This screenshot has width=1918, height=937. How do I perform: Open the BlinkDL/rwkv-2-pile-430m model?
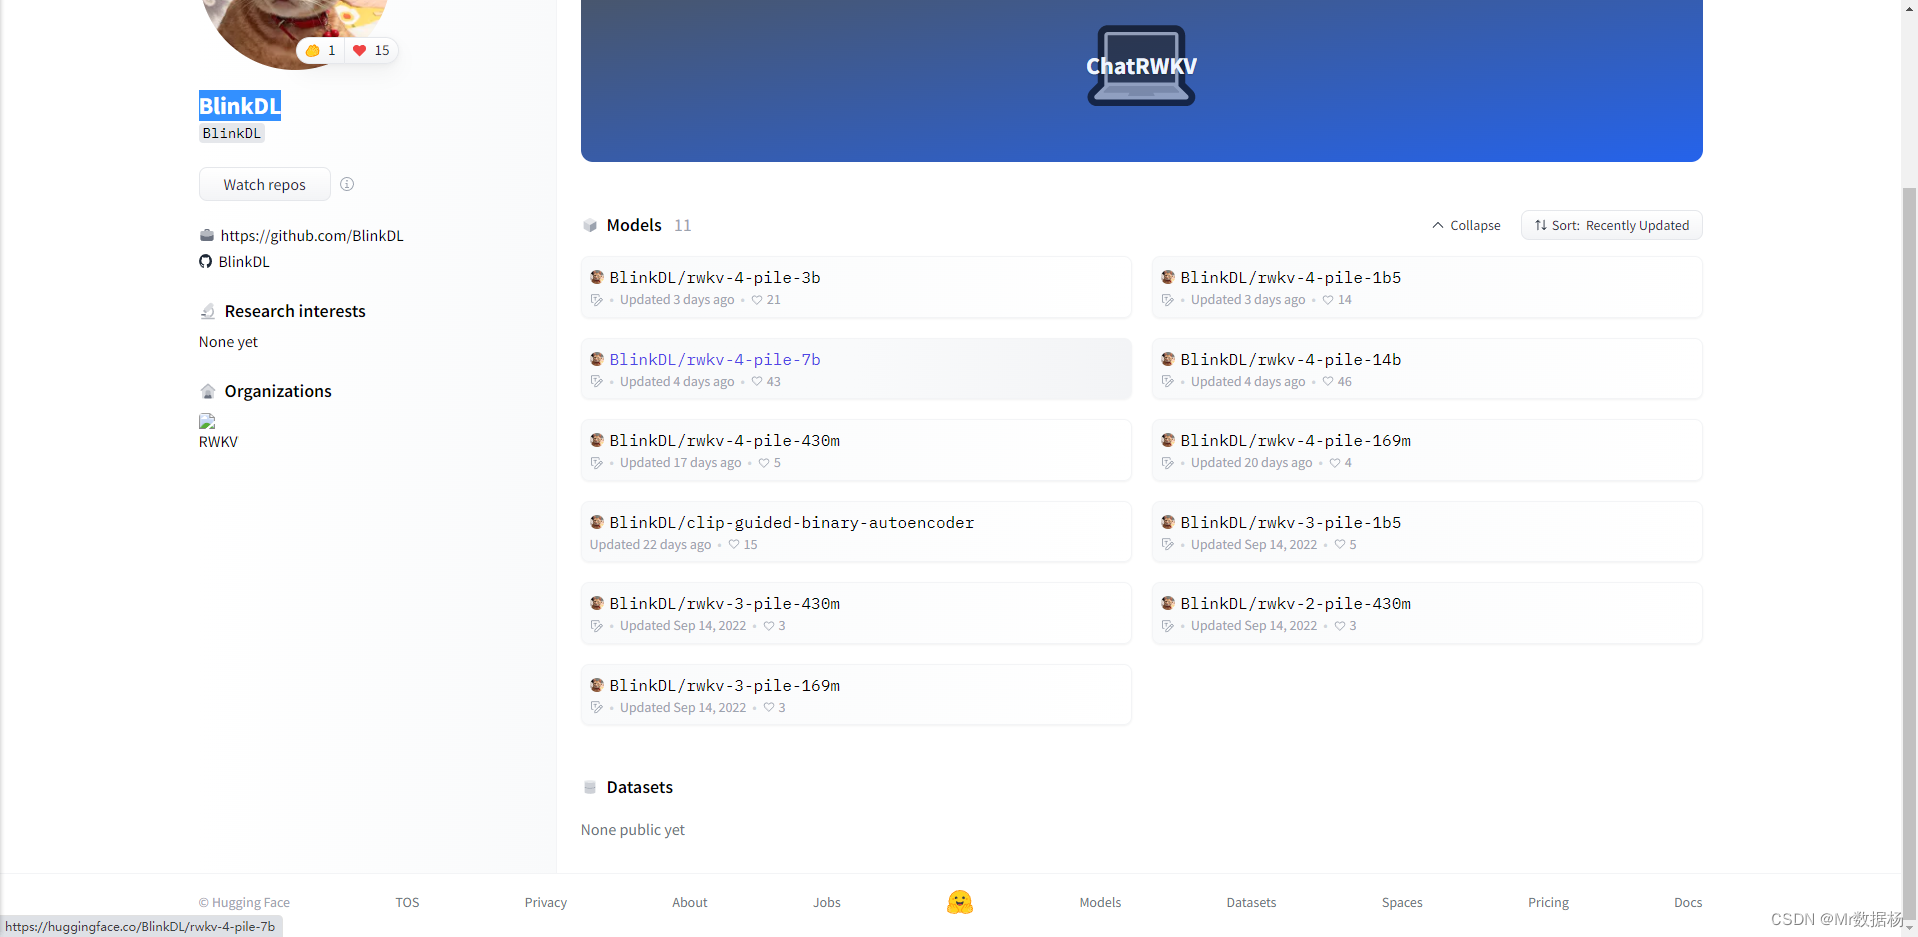coord(1427,613)
